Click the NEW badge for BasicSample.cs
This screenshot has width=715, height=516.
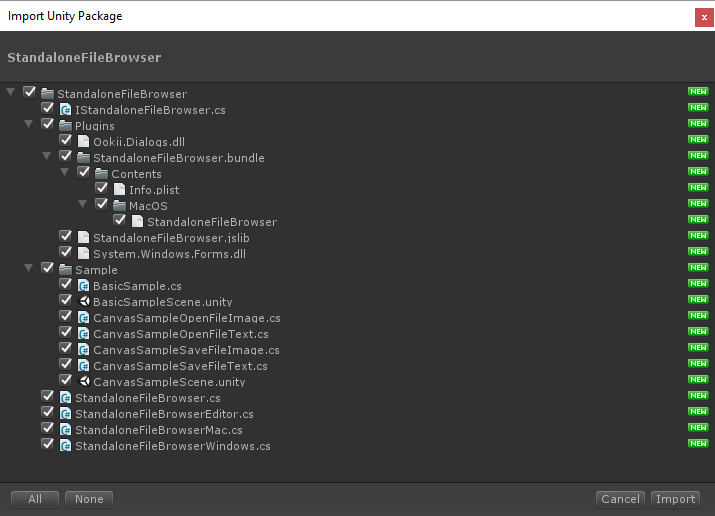pos(698,286)
